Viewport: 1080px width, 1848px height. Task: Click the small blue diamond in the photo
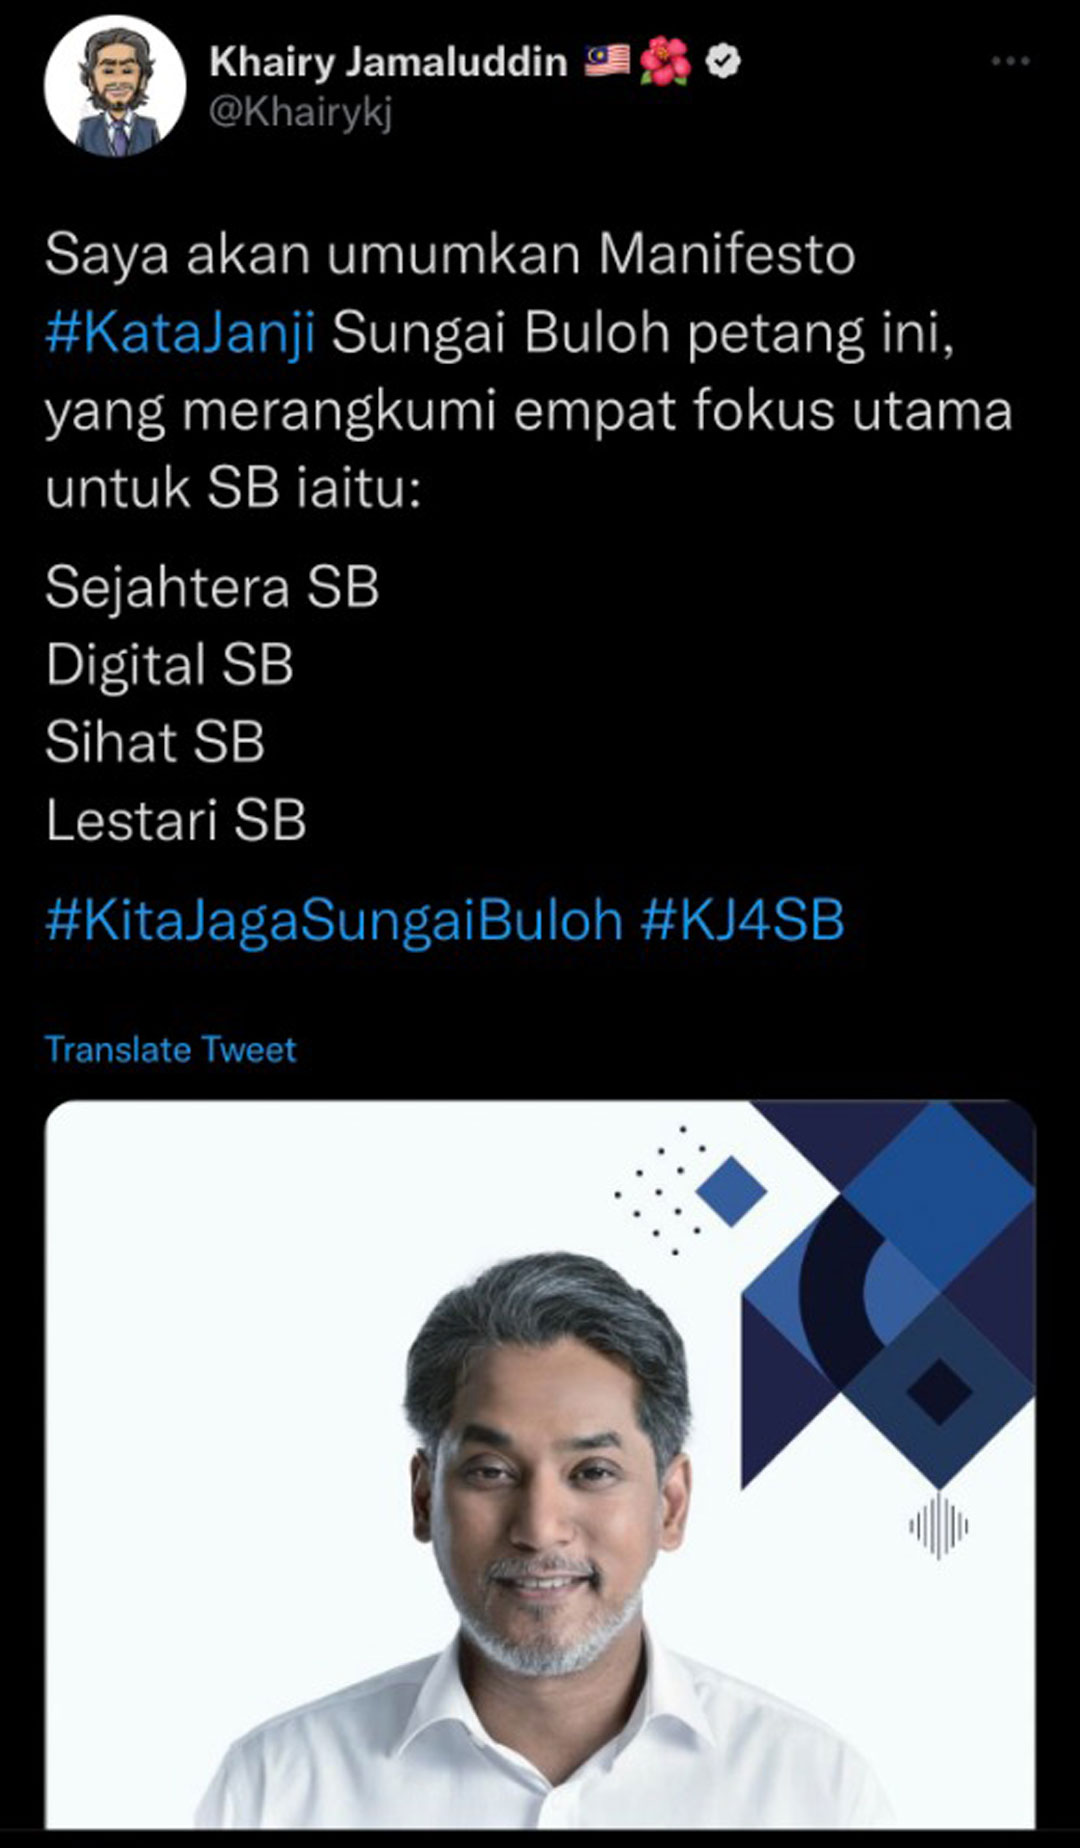point(731,1191)
